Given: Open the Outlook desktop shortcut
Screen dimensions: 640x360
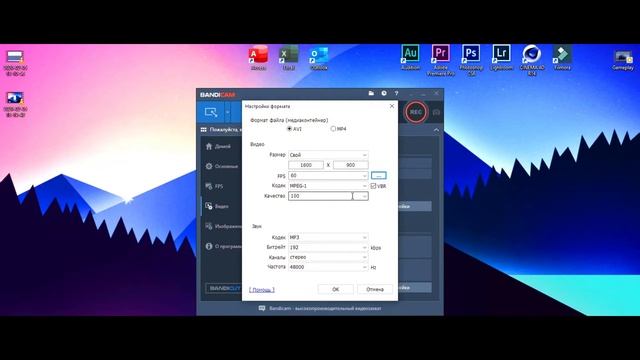Looking at the screenshot, I should [319, 58].
